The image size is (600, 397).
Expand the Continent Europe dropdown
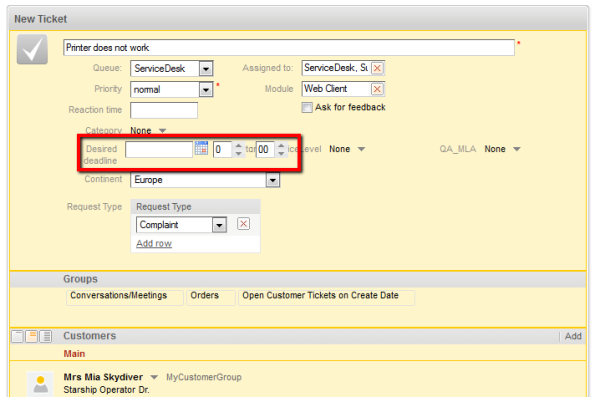pos(273,180)
